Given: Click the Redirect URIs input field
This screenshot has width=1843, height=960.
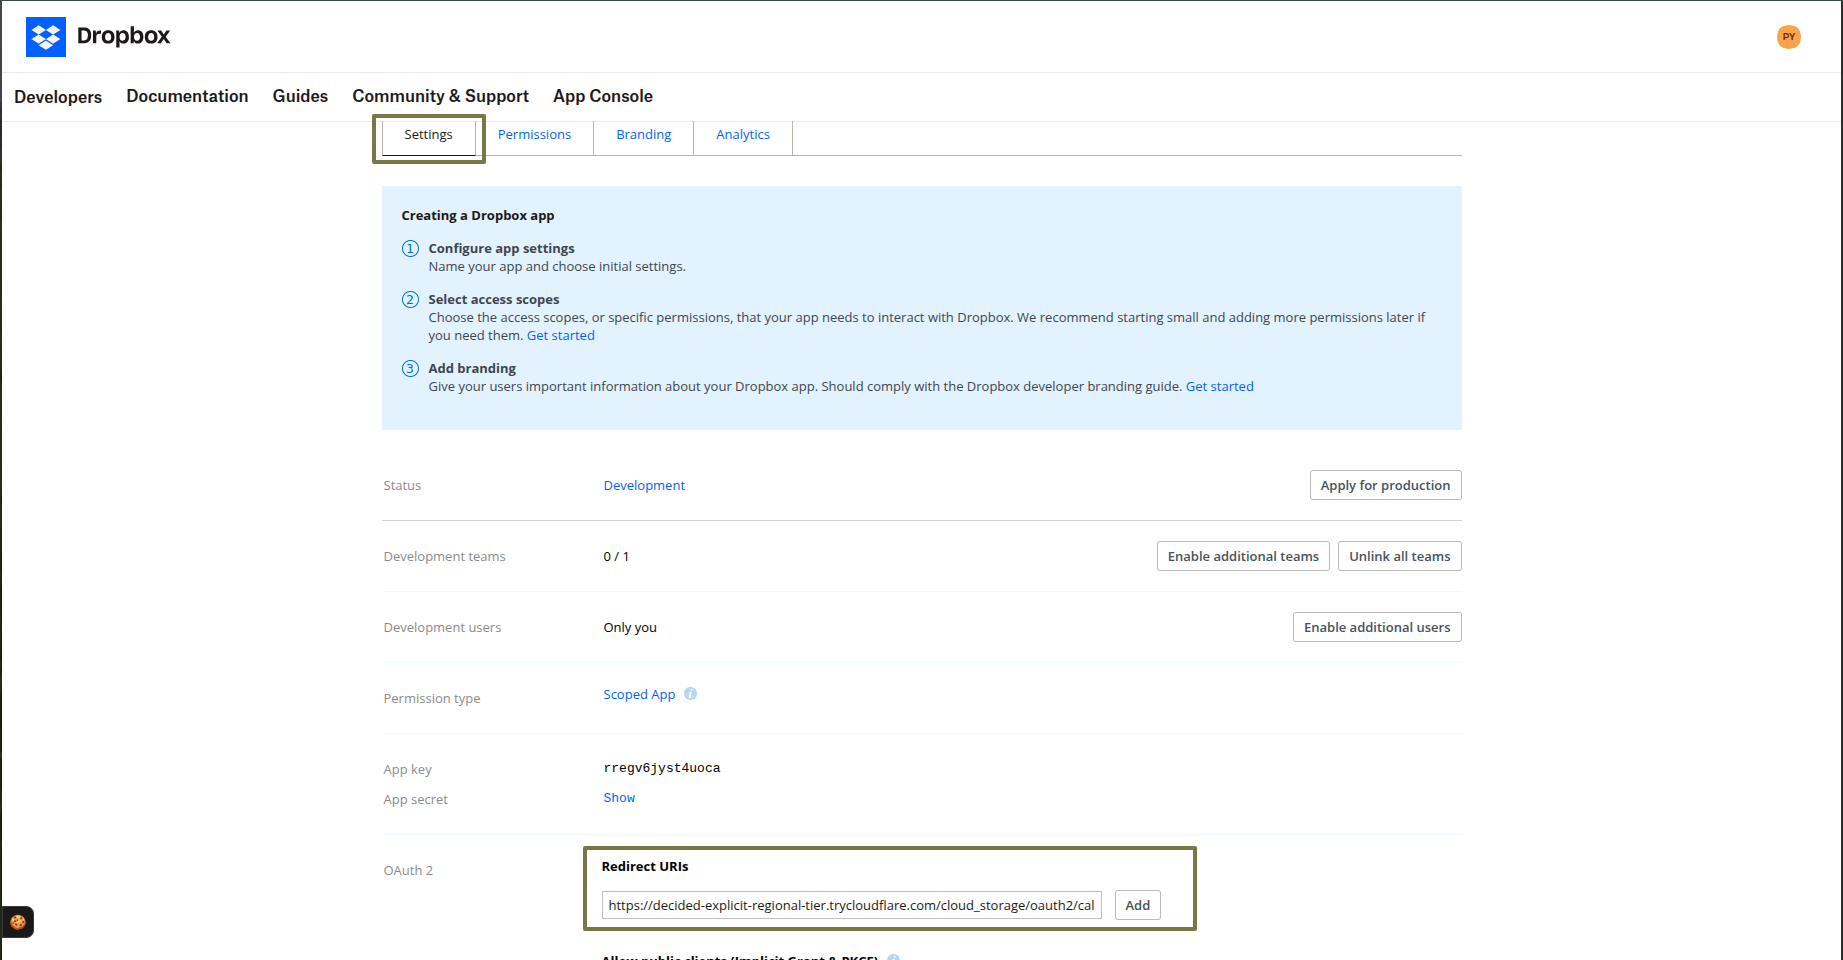Looking at the screenshot, I should coord(851,905).
